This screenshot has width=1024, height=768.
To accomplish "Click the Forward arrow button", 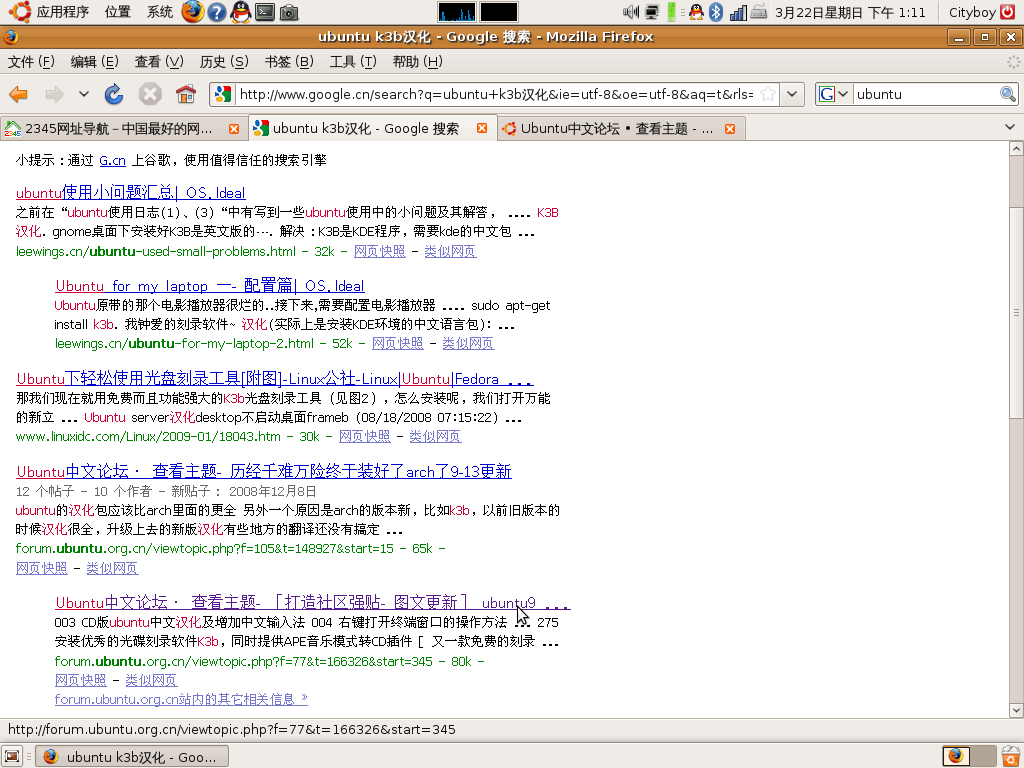I will pos(54,94).
